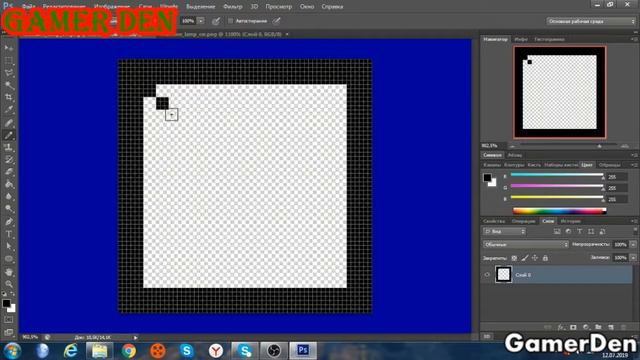Click toolbox foreground color swatch
The image size is (640, 360).
(6, 303)
